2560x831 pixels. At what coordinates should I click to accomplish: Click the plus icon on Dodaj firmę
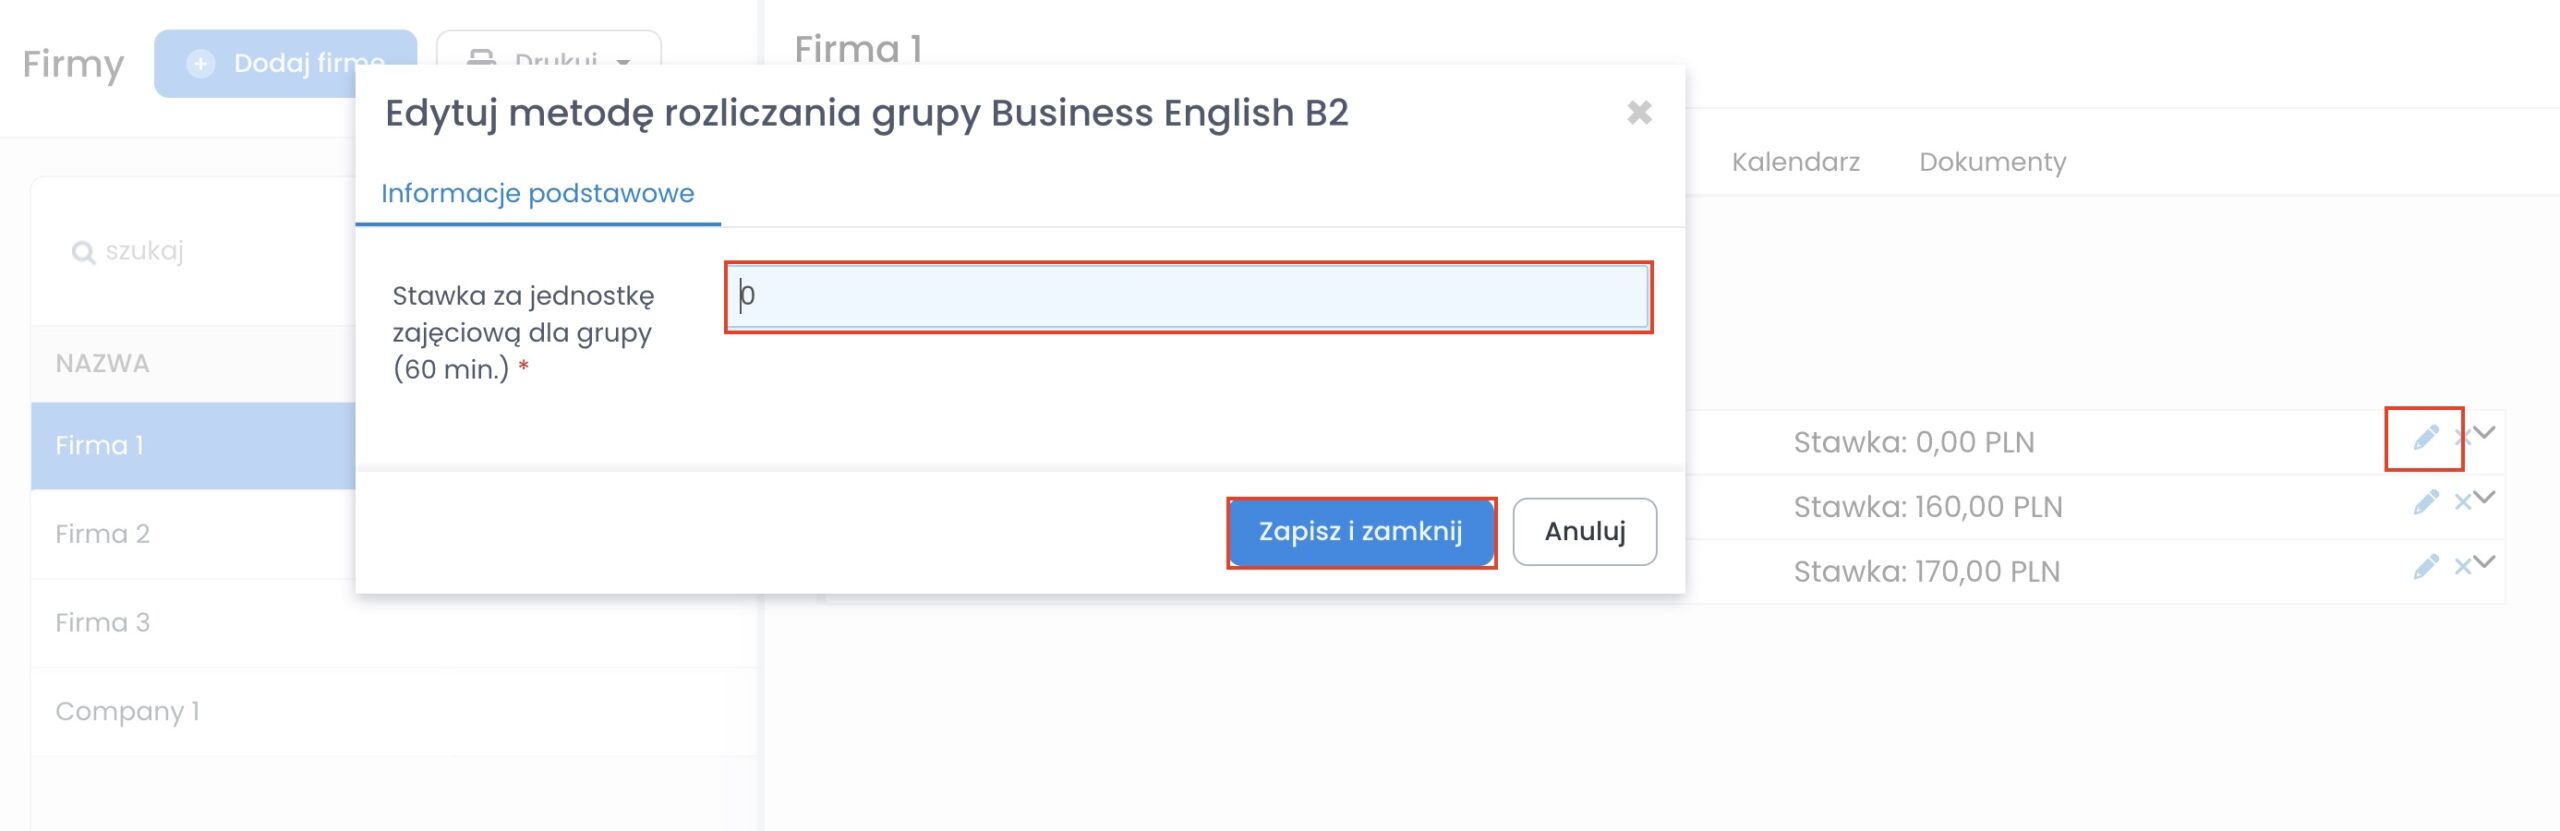click(x=201, y=64)
